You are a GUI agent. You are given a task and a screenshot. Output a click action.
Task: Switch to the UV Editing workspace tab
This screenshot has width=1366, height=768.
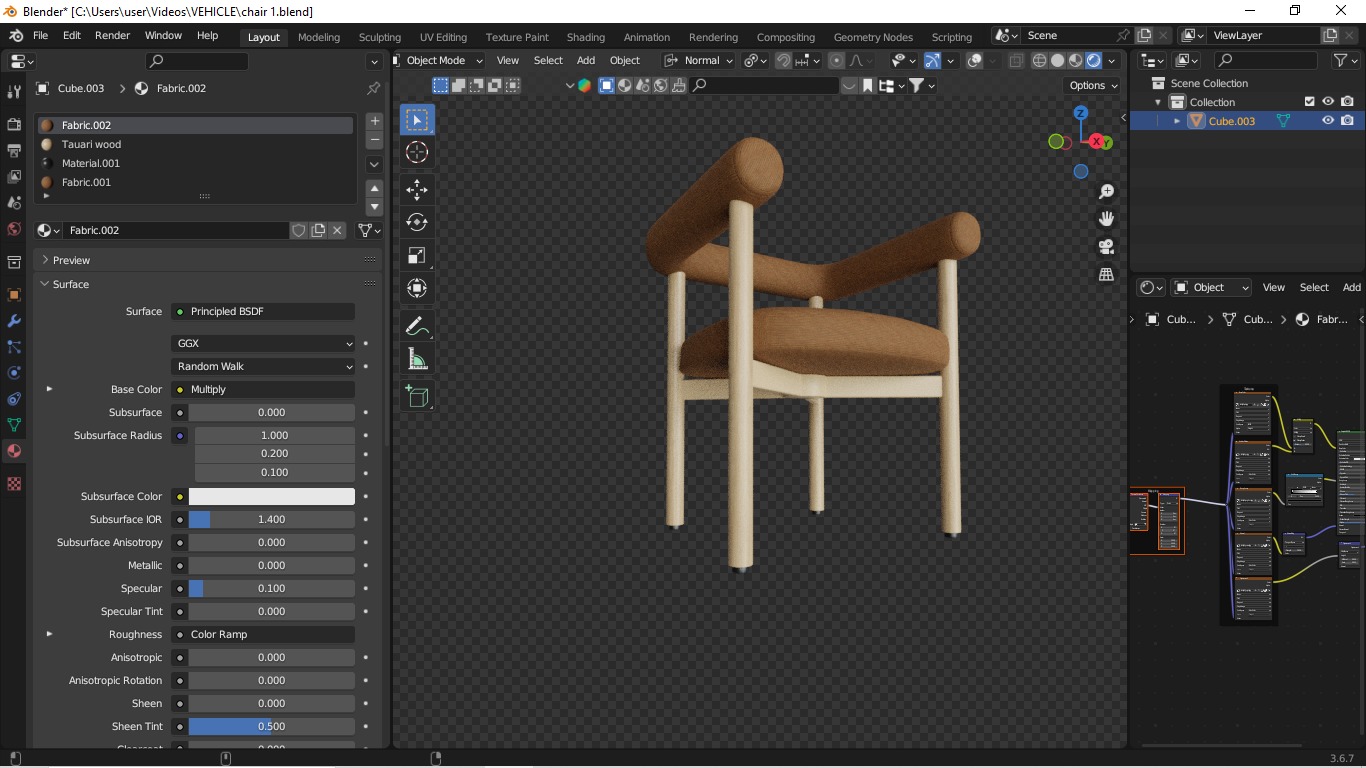pyautogui.click(x=443, y=37)
